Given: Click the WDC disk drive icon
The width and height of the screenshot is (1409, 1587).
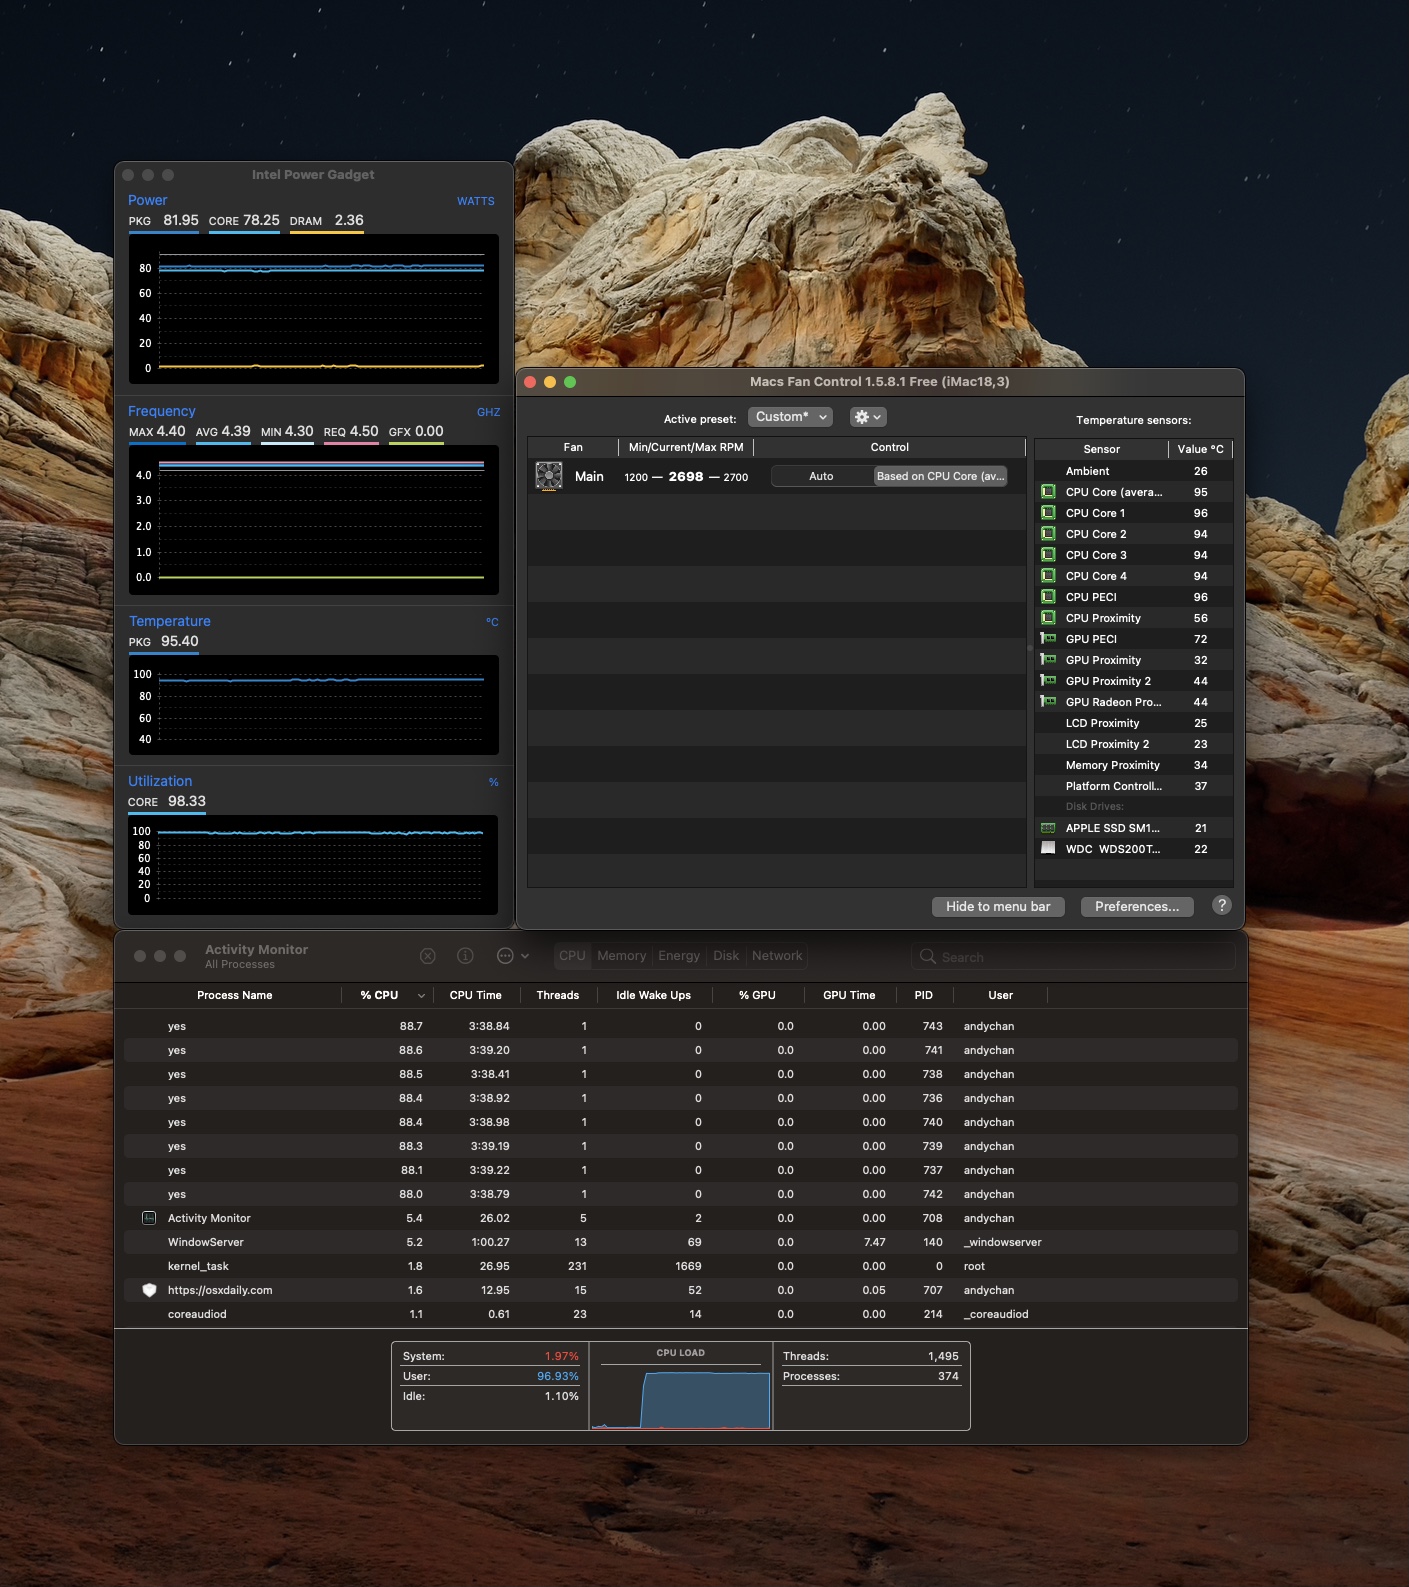Looking at the screenshot, I should click(x=1048, y=848).
